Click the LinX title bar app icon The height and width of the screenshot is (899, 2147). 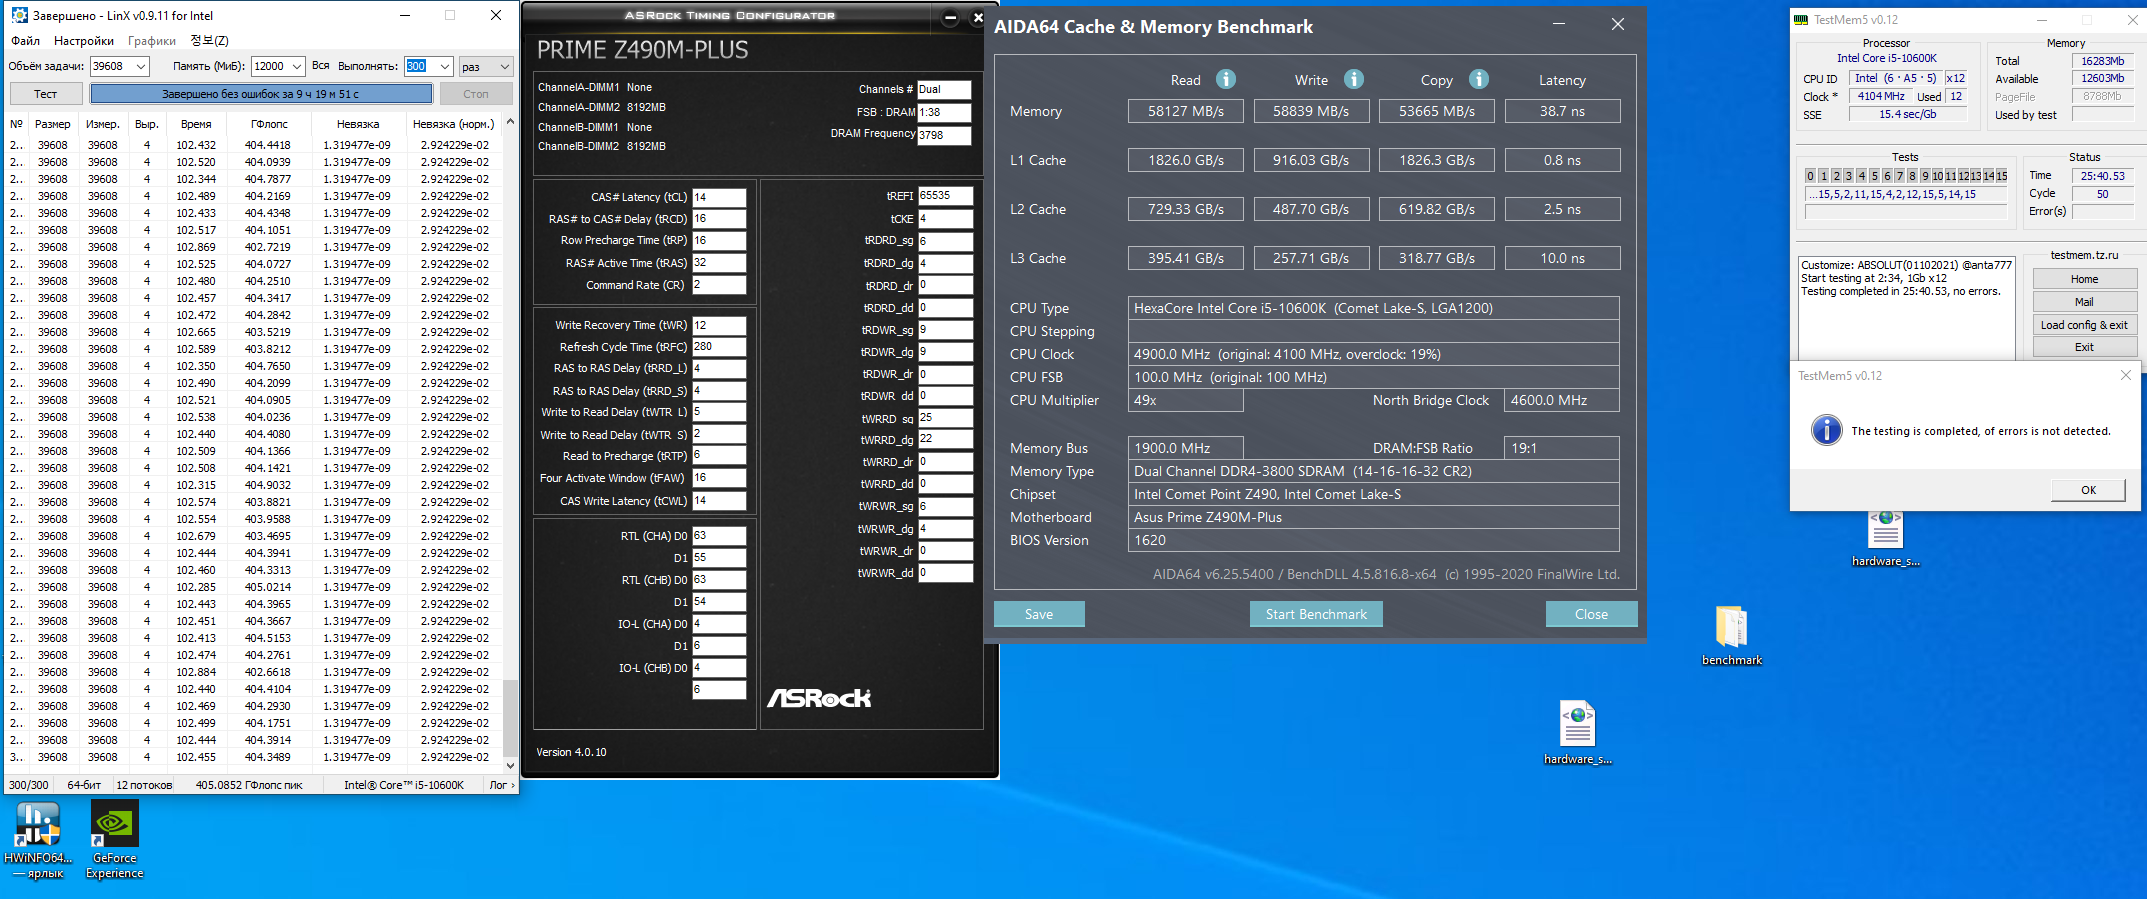pos(19,15)
